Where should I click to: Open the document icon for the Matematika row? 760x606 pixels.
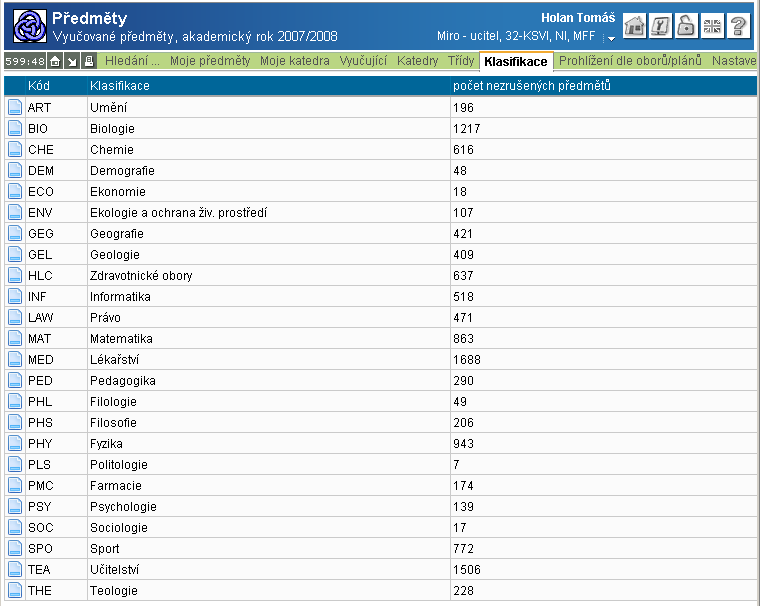[x=15, y=339]
